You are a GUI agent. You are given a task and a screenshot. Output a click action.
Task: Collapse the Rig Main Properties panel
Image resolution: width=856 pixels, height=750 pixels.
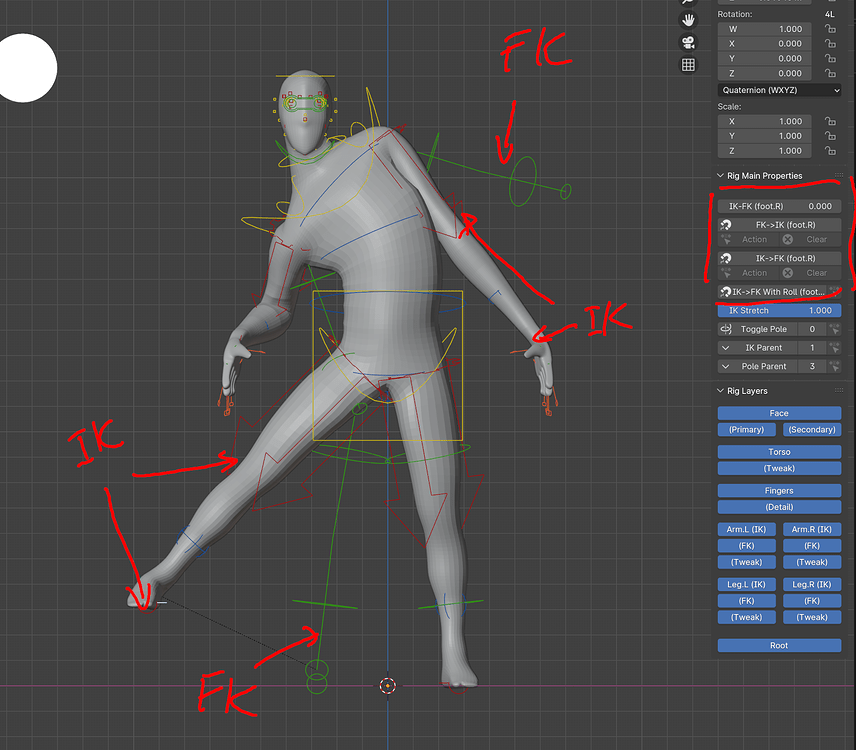720,176
